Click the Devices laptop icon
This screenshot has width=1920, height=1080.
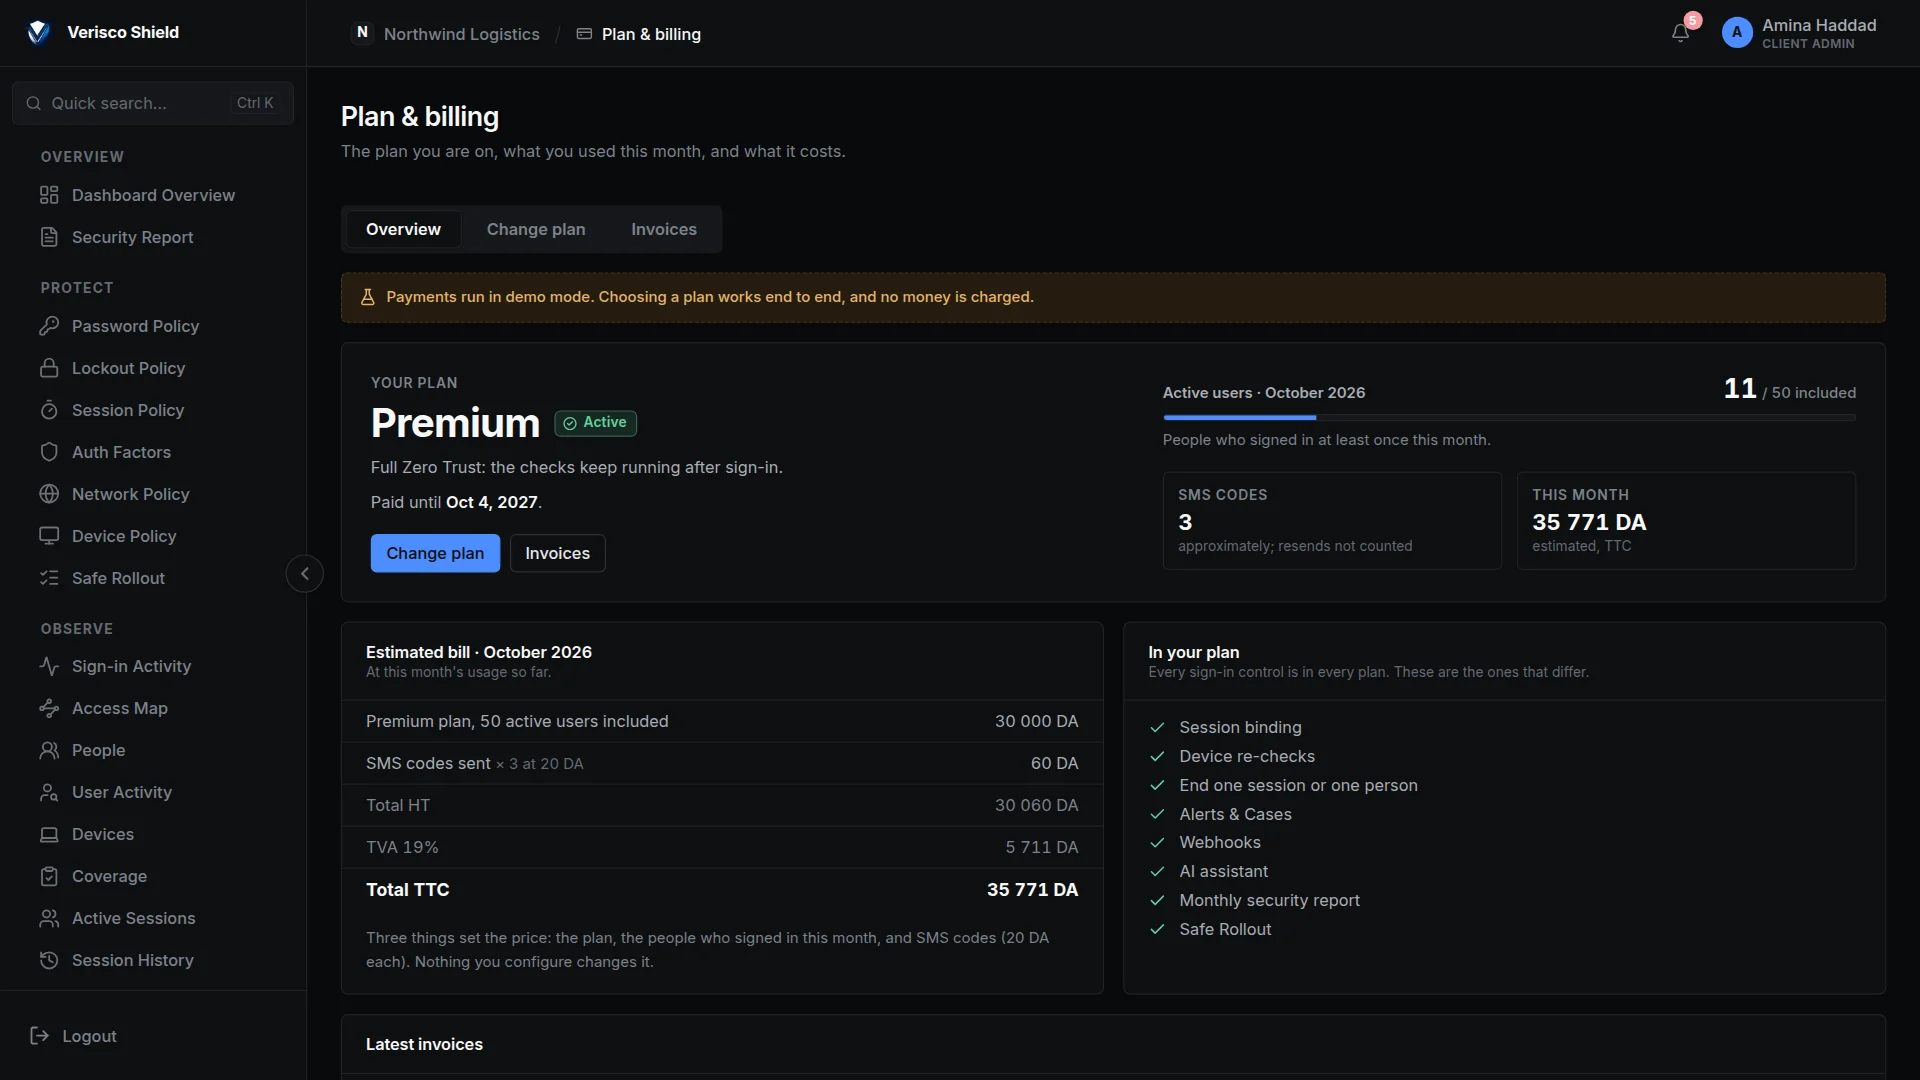(x=49, y=834)
